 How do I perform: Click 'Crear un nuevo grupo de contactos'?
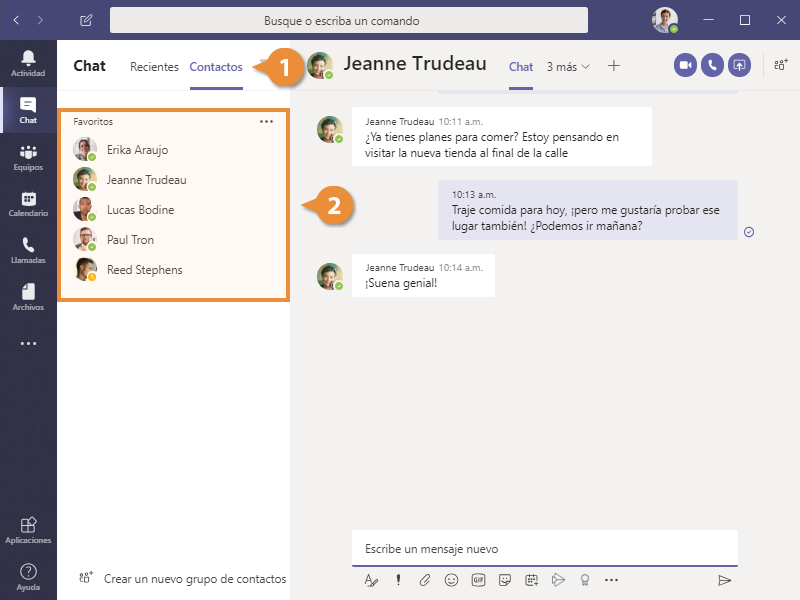[183, 579]
